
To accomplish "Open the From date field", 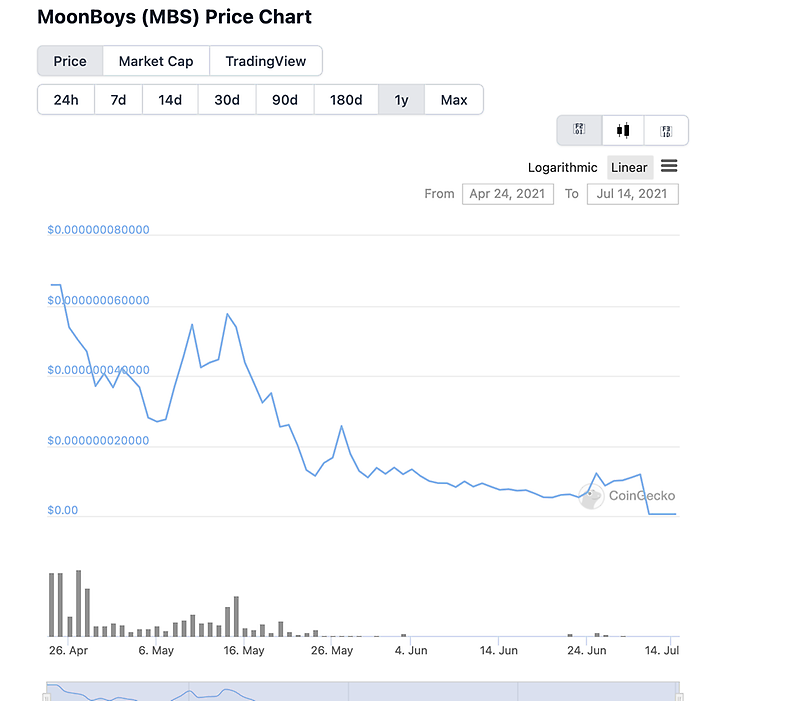I will pyautogui.click(x=508, y=193).
